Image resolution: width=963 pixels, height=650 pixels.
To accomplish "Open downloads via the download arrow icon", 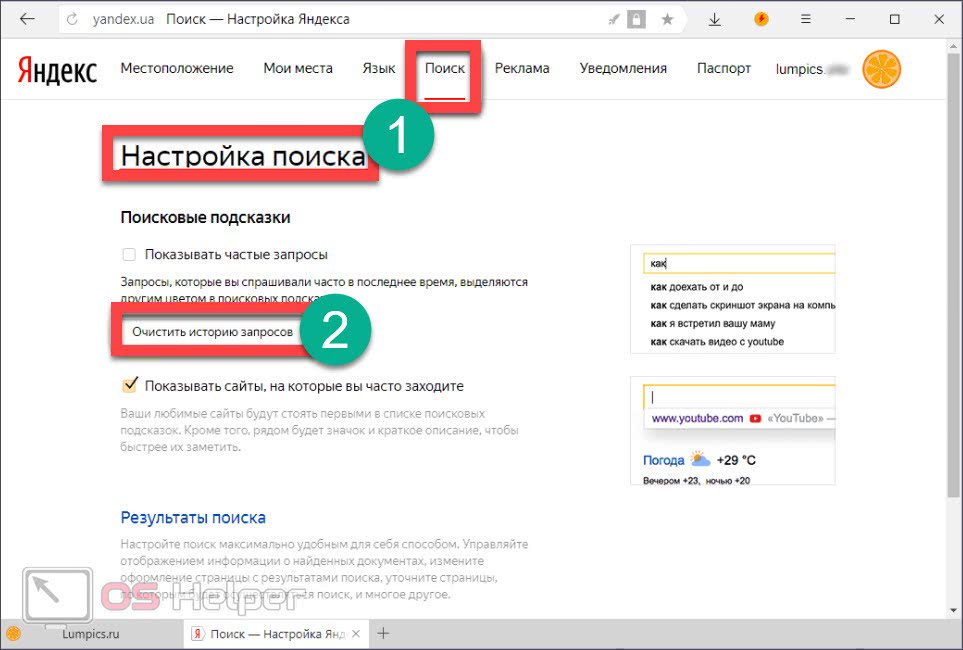I will tap(715, 20).
